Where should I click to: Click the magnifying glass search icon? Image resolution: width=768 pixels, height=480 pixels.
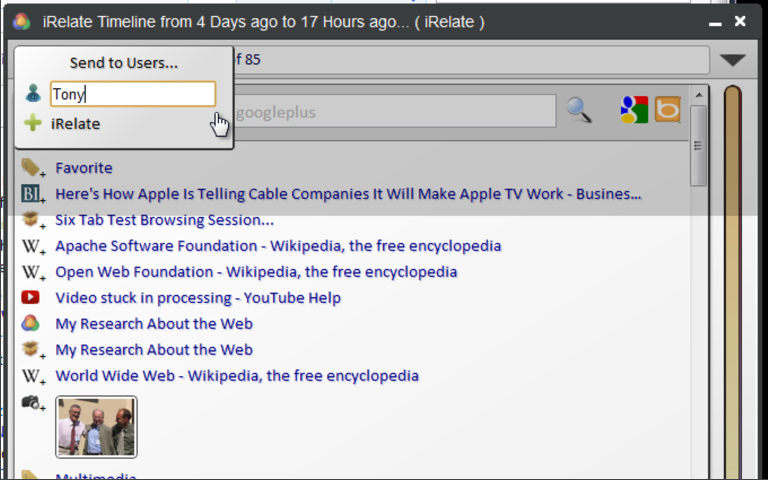click(x=579, y=110)
